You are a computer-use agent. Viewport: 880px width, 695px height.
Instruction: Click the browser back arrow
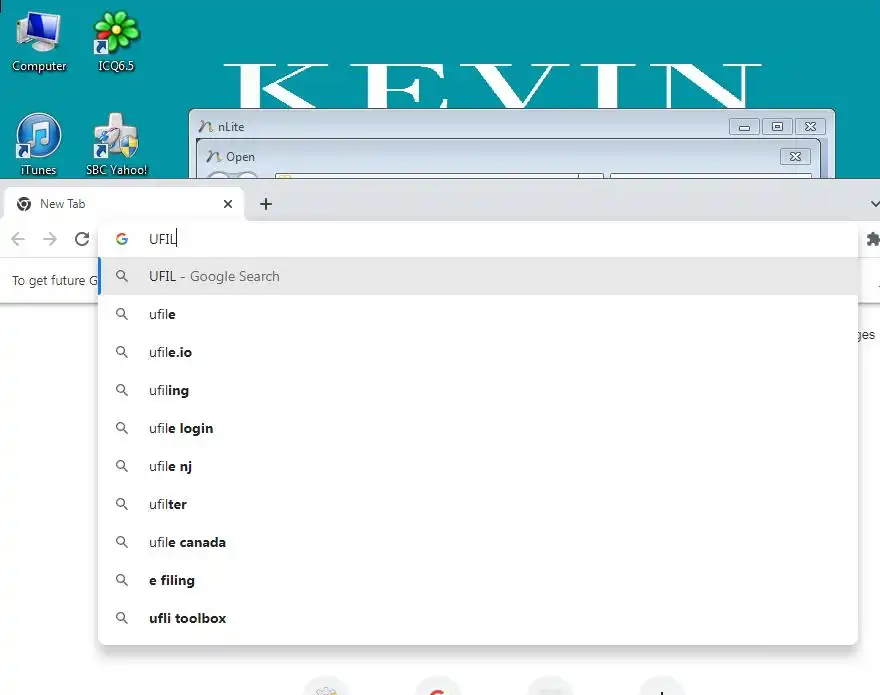(x=18, y=239)
